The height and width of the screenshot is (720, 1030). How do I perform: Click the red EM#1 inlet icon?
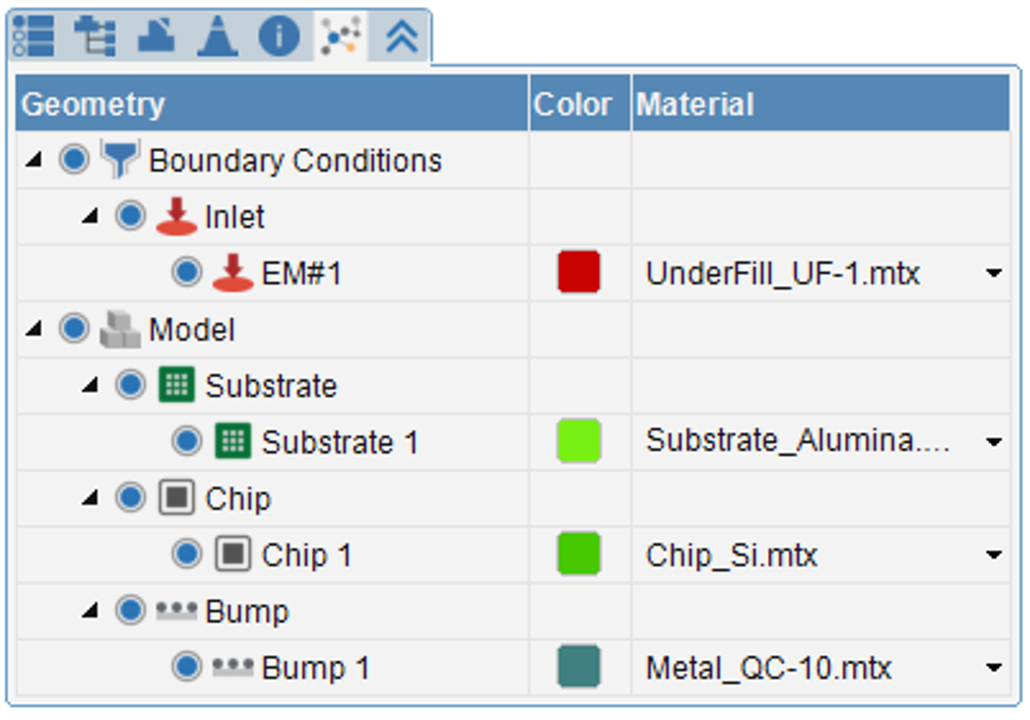point(233,272)
